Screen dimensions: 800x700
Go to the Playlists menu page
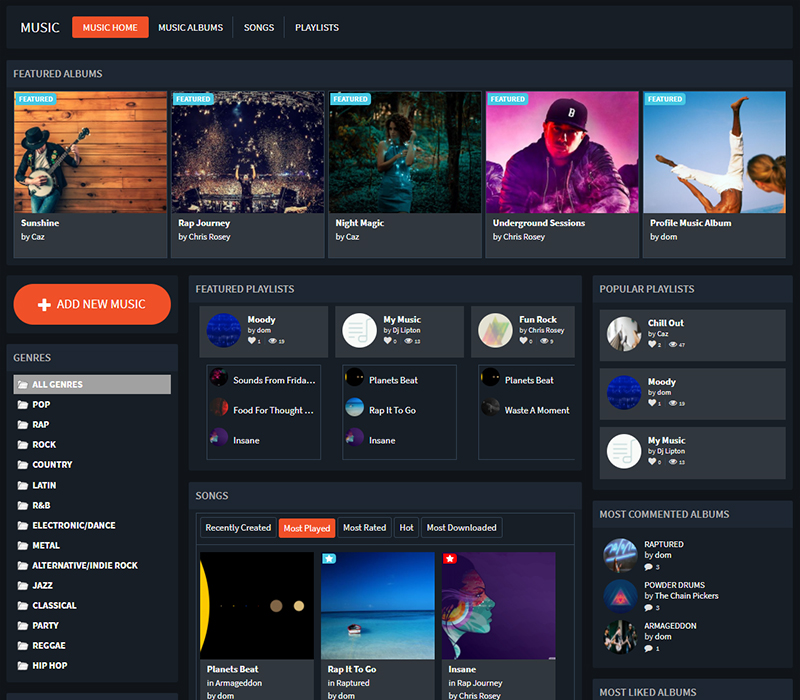(316, 28)
